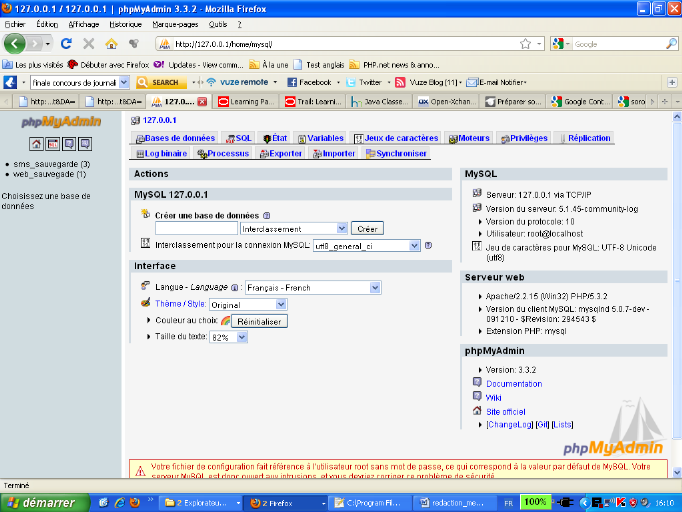Image resolution: width=682 pixels, height=512 pixels.
Task: Click help icon beside Créer une base de données
Action: click(267, 215)
